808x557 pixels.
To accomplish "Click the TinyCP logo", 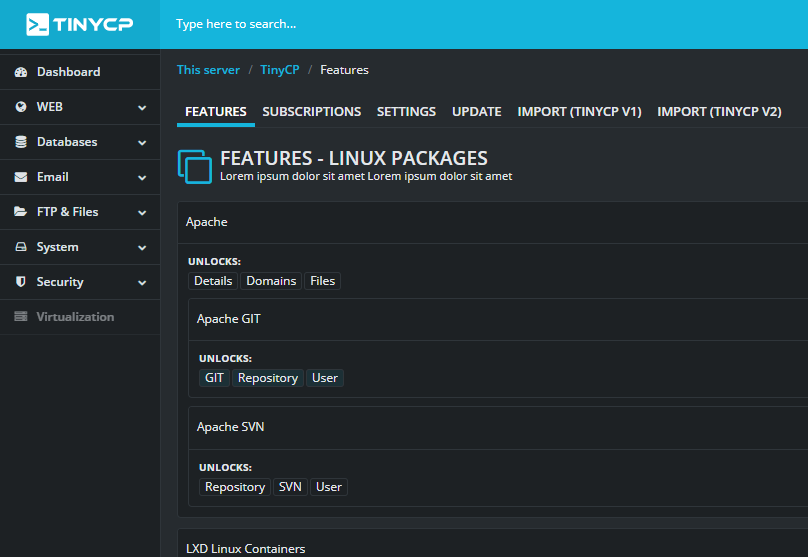I will click(x=80, y=24).
